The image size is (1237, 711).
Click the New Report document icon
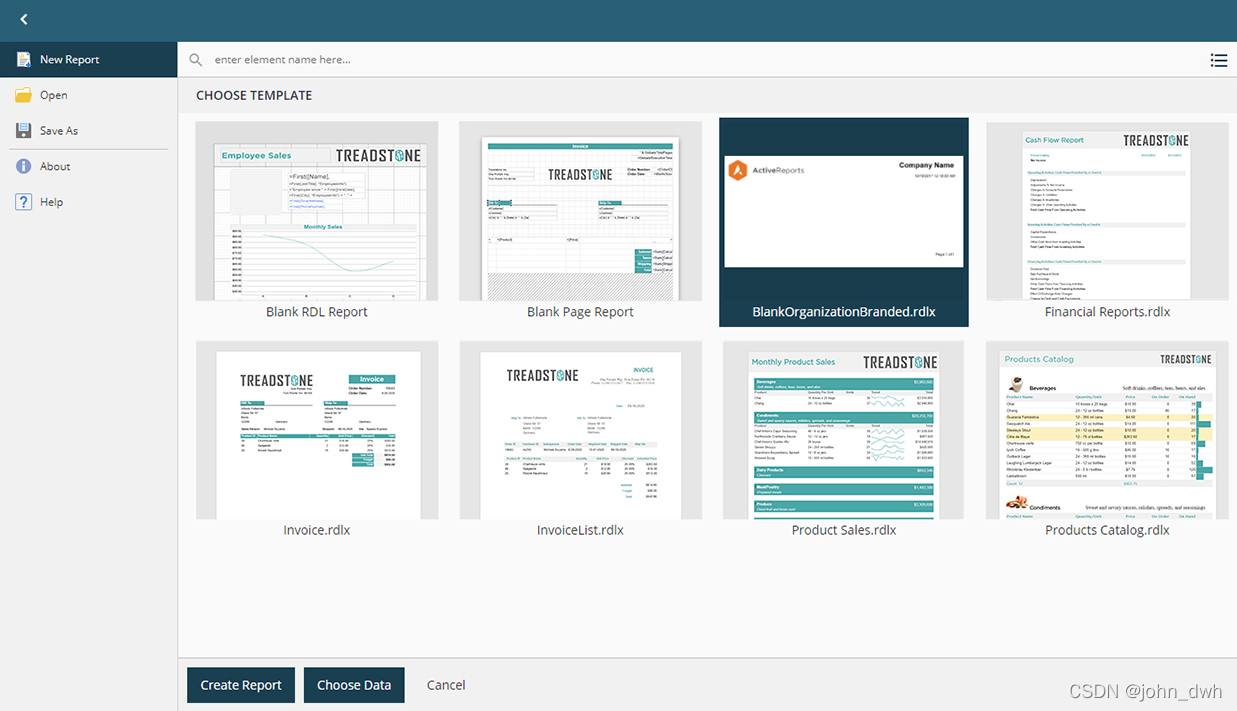pyautogui.click(x=24, y=59)
